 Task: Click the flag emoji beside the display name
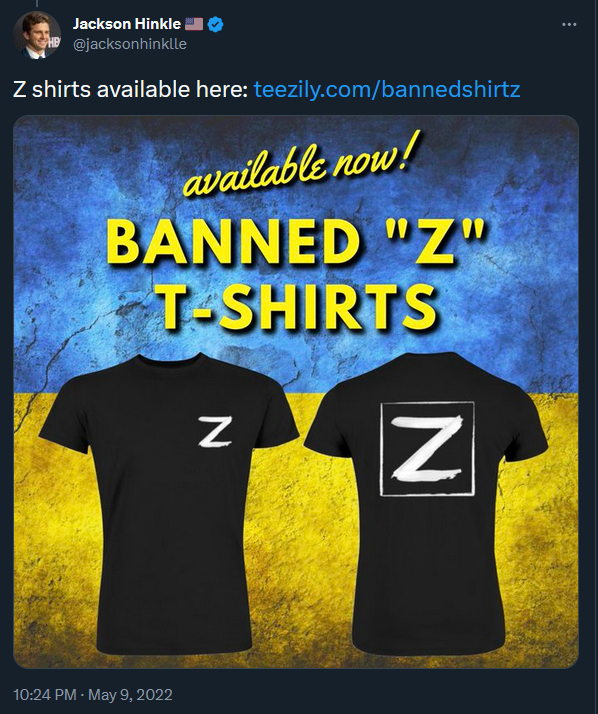(x=194, y=24)
